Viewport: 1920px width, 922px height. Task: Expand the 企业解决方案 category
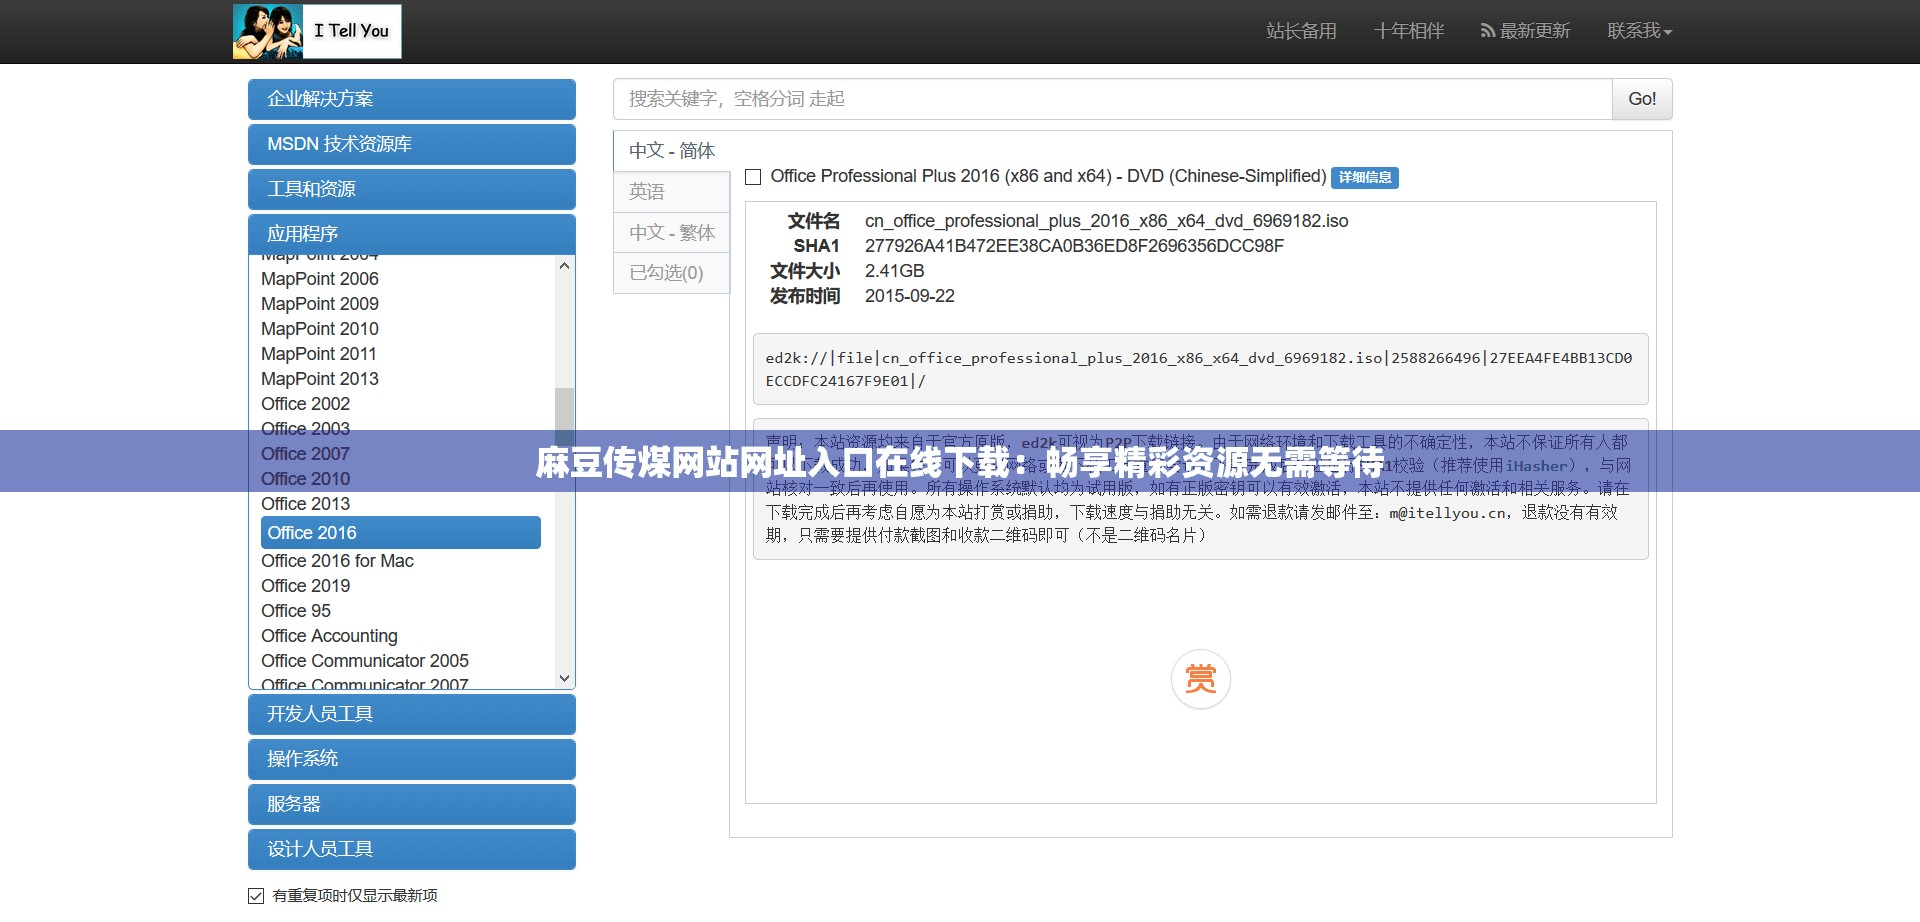(x=412, y=99)
